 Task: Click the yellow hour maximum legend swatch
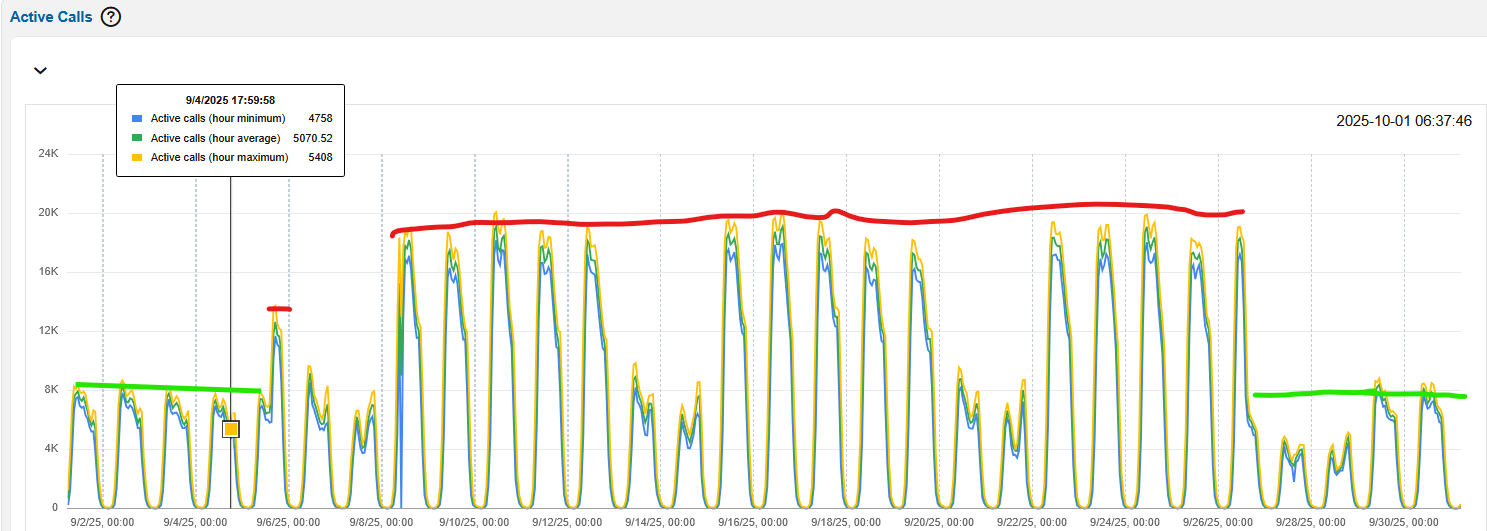point(138,158)
